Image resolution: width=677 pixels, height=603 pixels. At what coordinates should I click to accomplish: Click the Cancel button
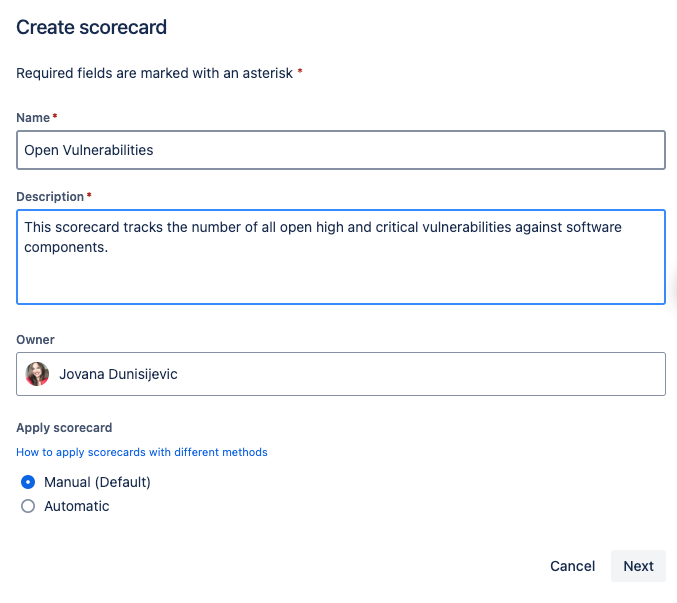(572, 566)
